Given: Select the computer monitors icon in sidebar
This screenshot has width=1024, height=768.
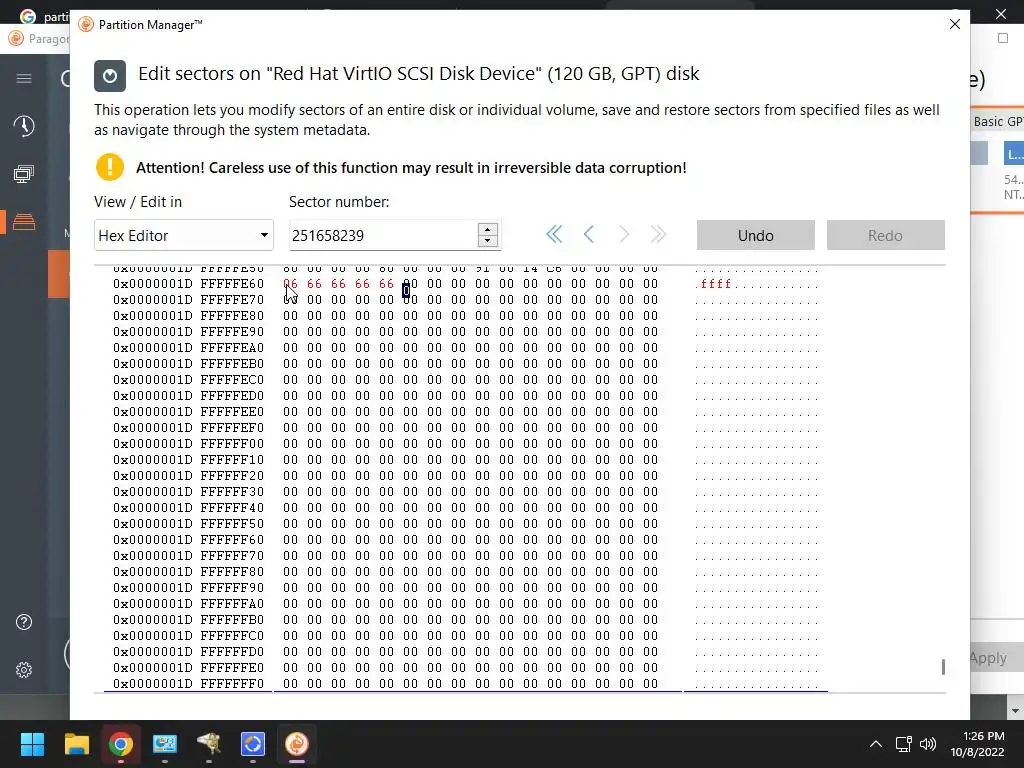Looking at the screenshot, I should click(x=24, y=174).
